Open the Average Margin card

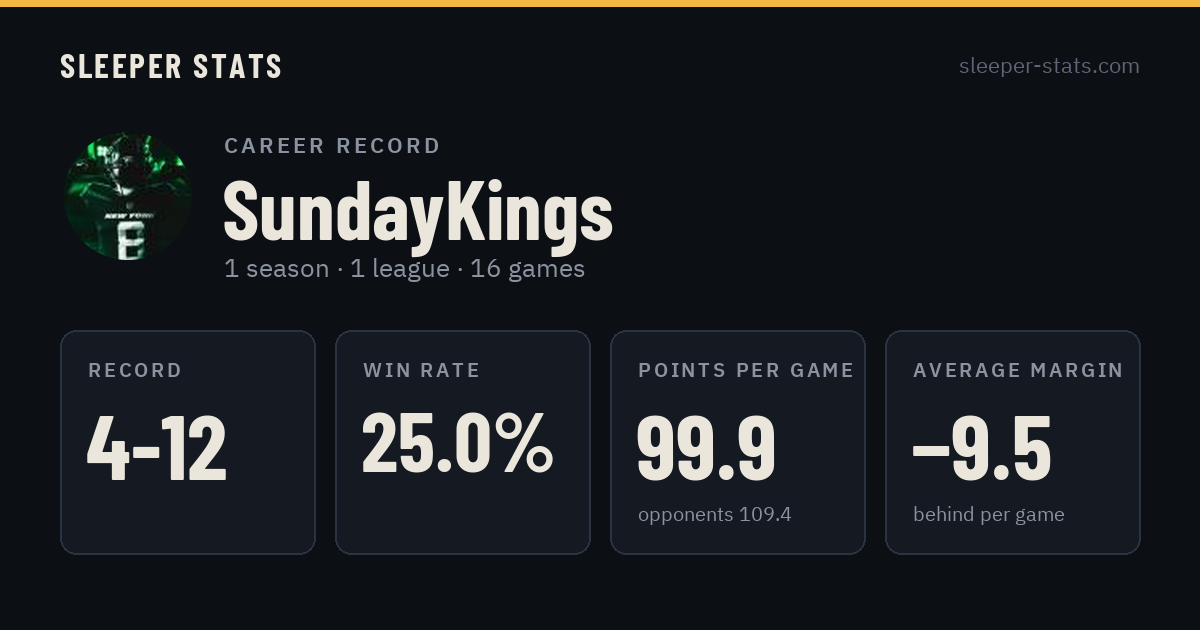pos(1013,442)
